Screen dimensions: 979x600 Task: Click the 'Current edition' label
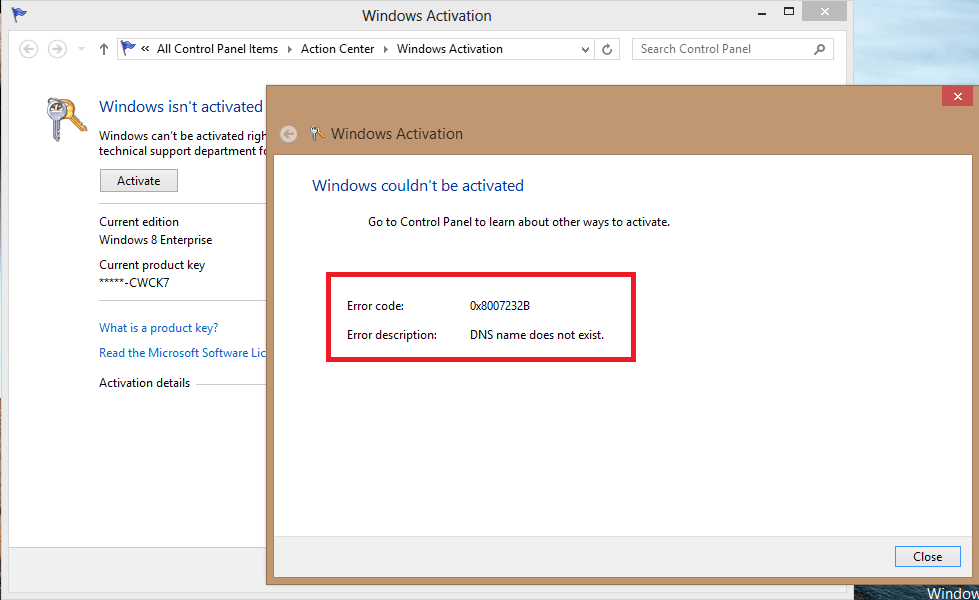[139, 222]
